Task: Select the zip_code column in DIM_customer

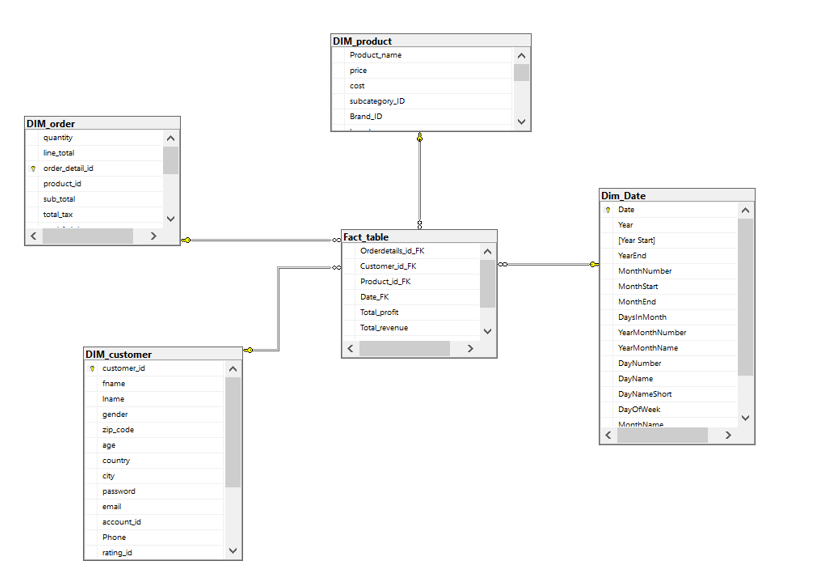Action: [x=155, y=430]
